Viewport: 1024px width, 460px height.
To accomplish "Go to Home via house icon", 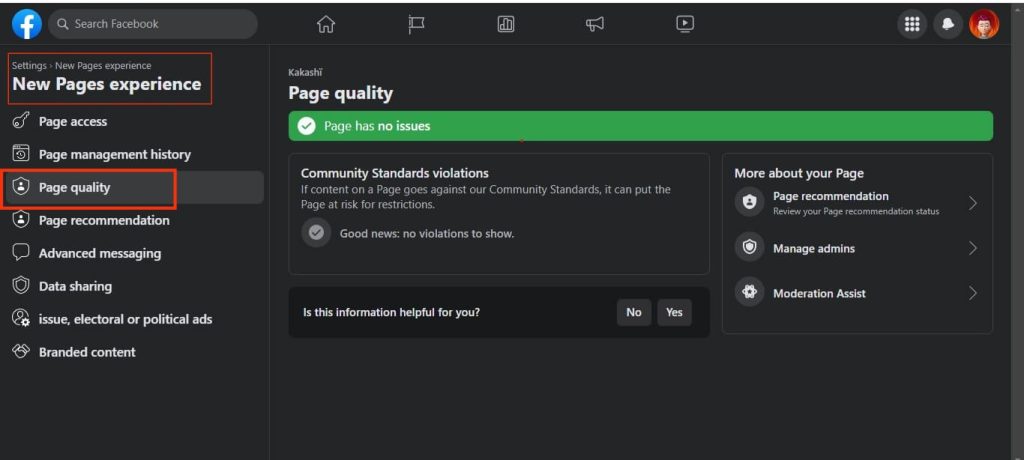I will click(x=325, y=24).
